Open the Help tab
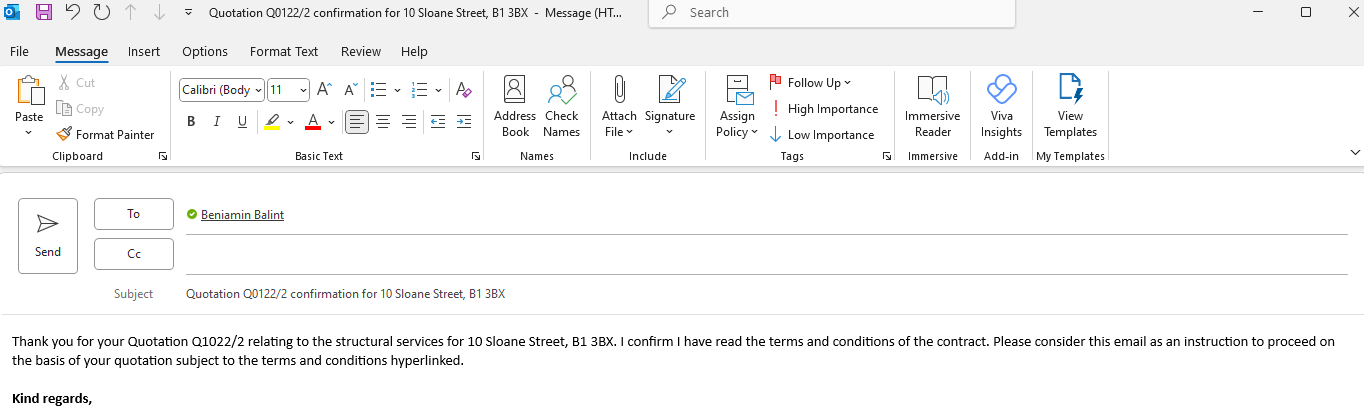Viewport: 1364px width, 416px height. [x=414, y=51]
